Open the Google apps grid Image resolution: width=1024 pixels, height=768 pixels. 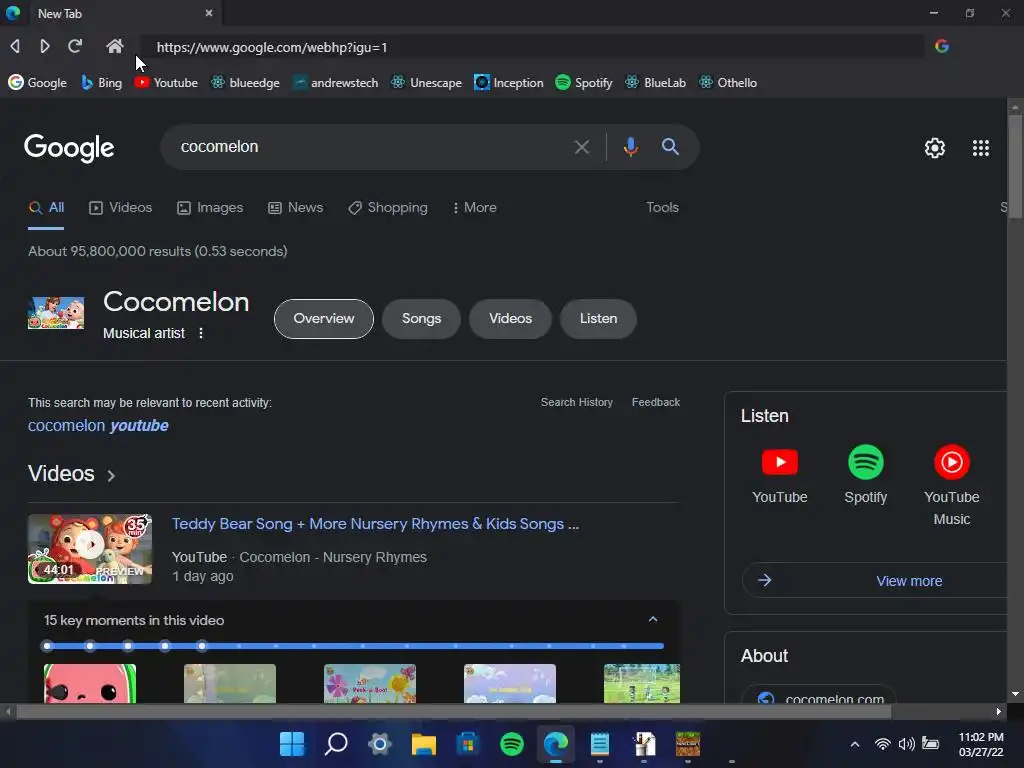981,148
